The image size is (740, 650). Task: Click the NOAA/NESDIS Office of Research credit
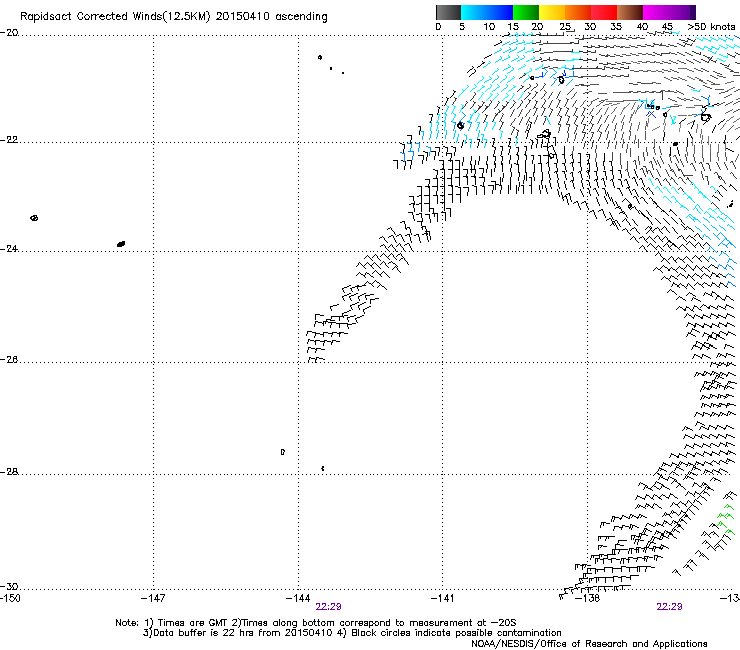[x=589, y=644]
